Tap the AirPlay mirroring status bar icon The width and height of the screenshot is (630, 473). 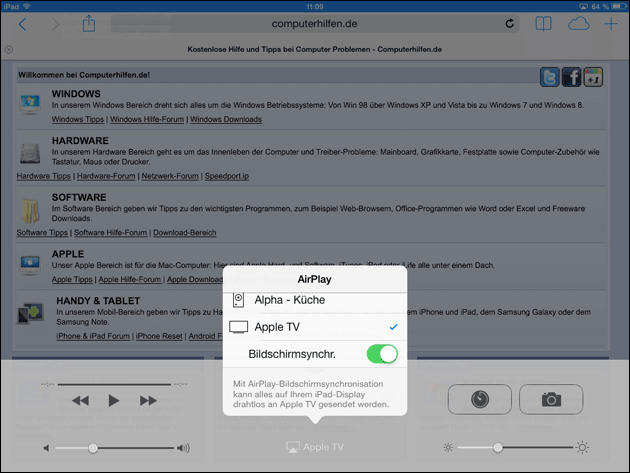(583, 6)
